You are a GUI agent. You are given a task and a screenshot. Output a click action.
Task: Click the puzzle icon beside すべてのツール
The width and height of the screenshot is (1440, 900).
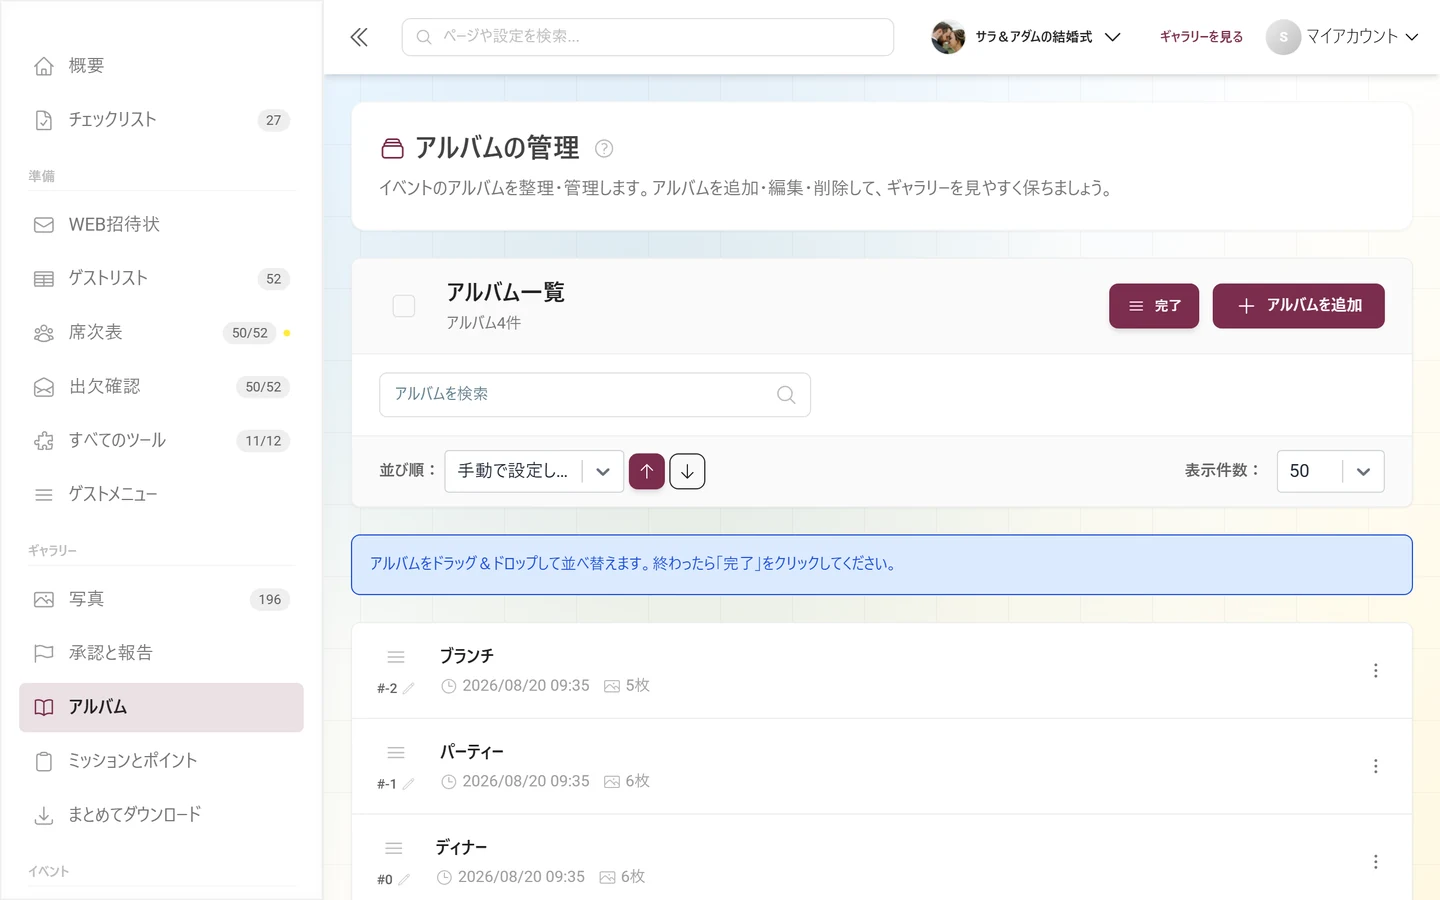(x=44, y=441)
